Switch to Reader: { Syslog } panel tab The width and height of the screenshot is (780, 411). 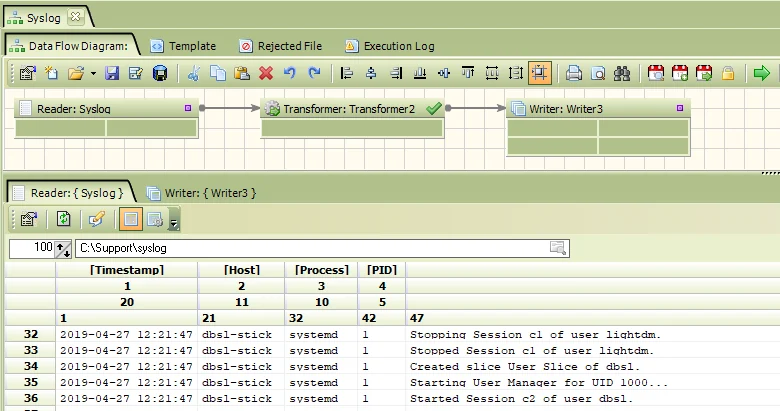click(x=70, y=193)
